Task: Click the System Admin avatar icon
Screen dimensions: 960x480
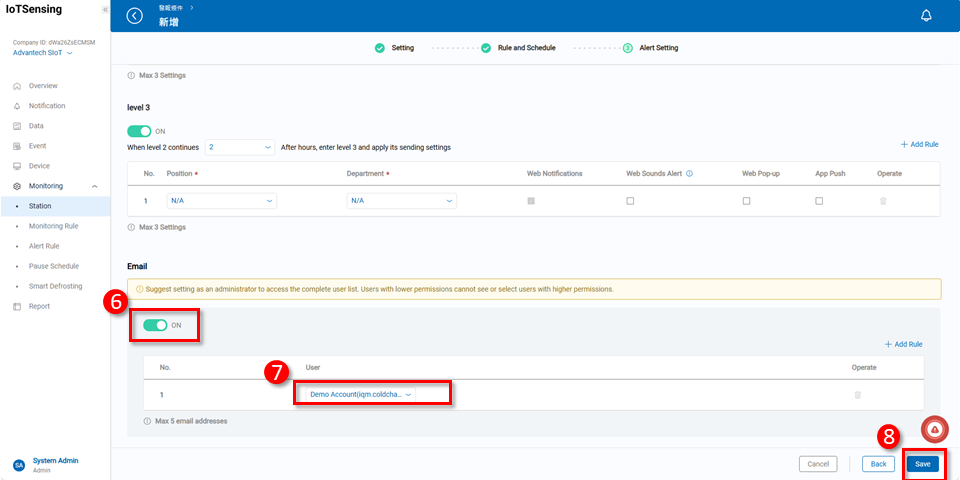Action: click(x=18, y=465)
